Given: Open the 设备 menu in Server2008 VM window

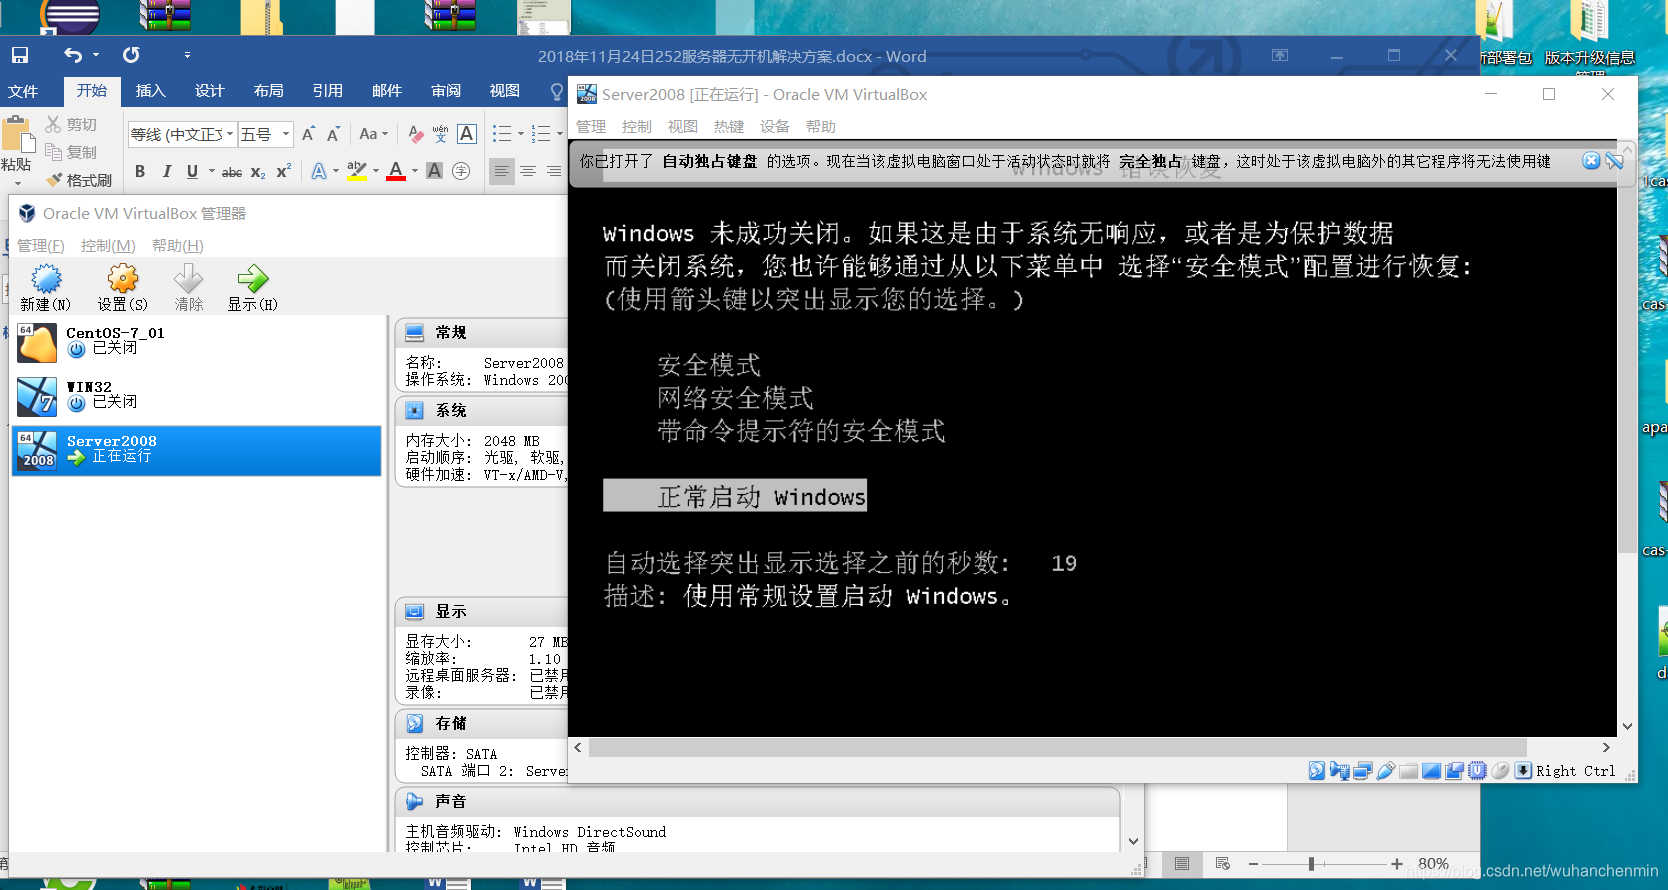Looking at the screenshot, I should (774, 126).
